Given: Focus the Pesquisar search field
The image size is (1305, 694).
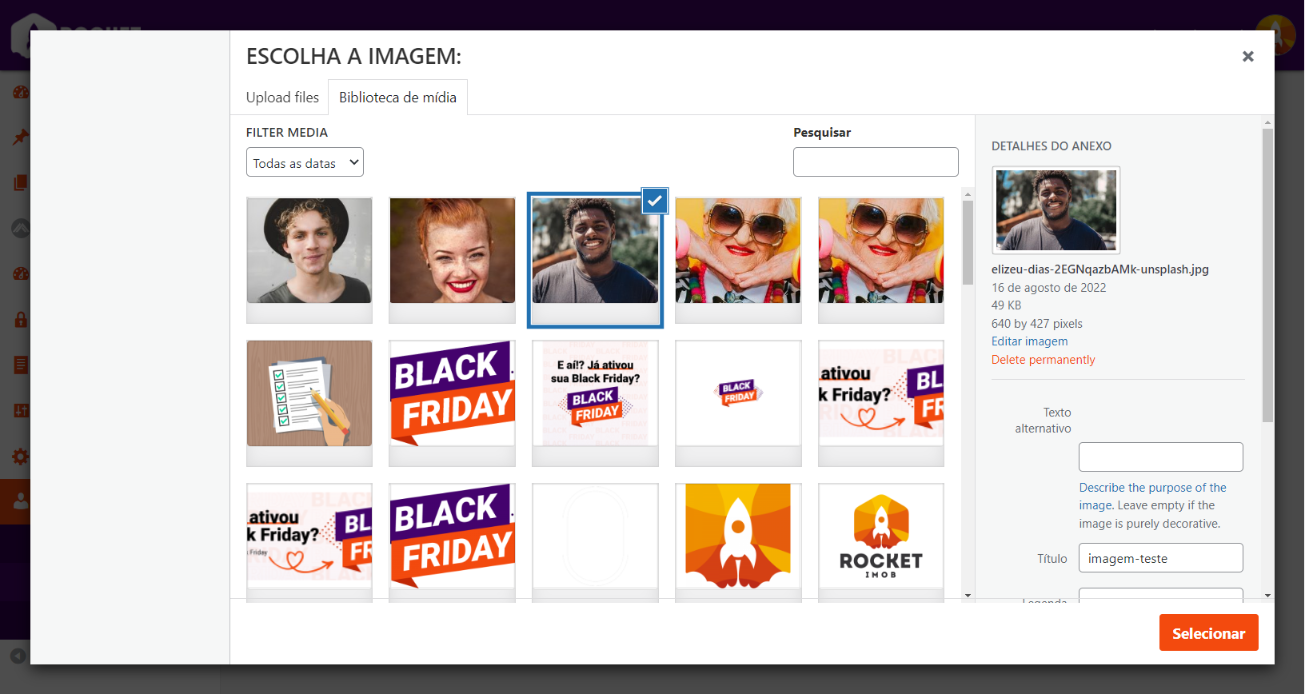Looking at the screenshot, I should (x=876, y=162).
